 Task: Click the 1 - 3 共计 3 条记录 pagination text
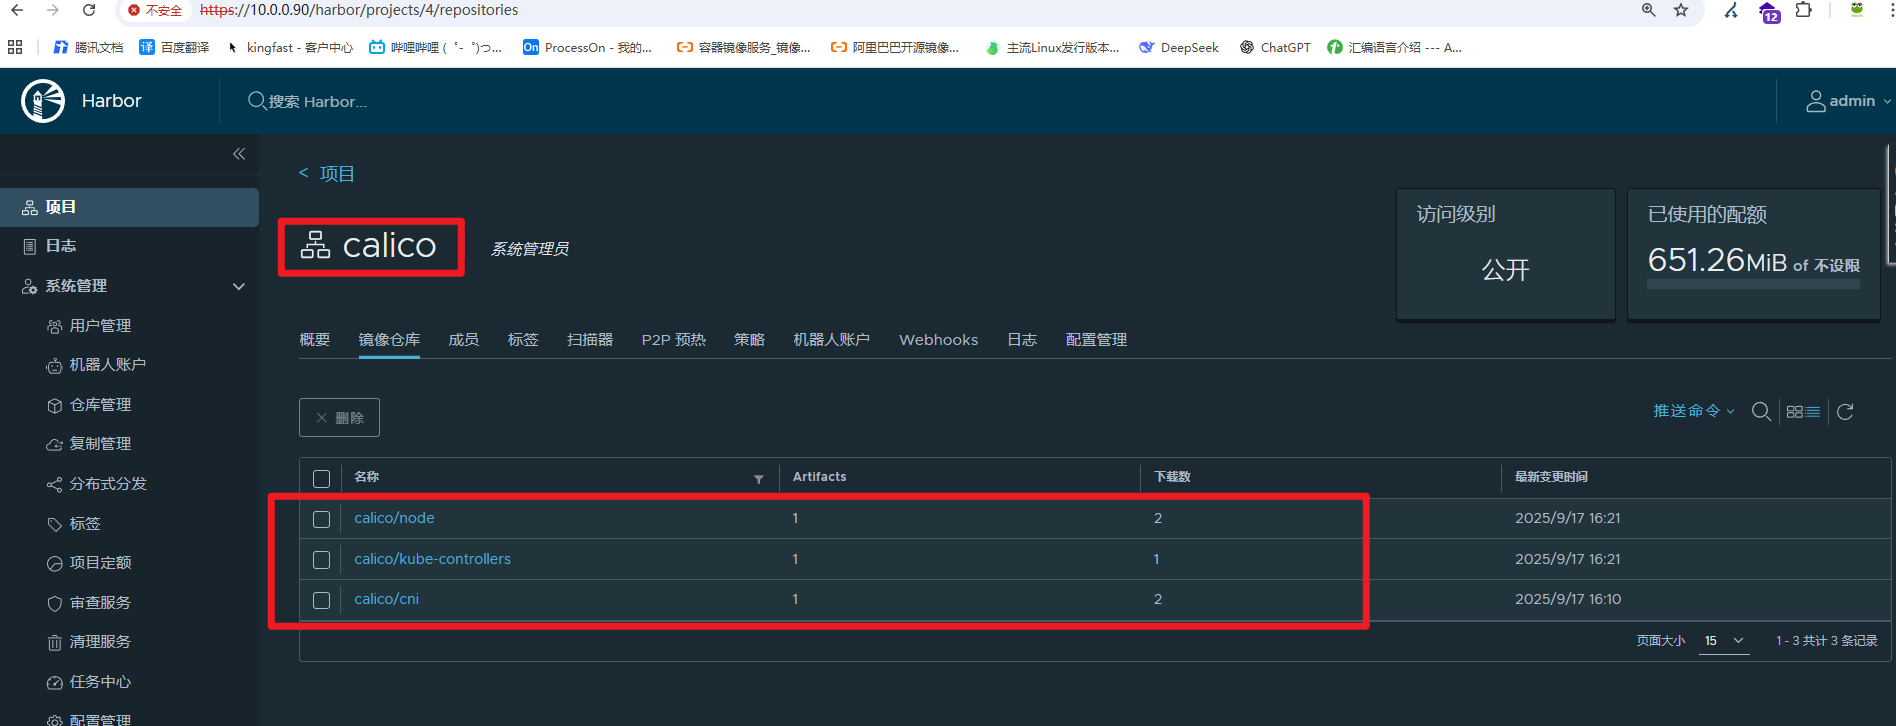tap(1827, 641)
